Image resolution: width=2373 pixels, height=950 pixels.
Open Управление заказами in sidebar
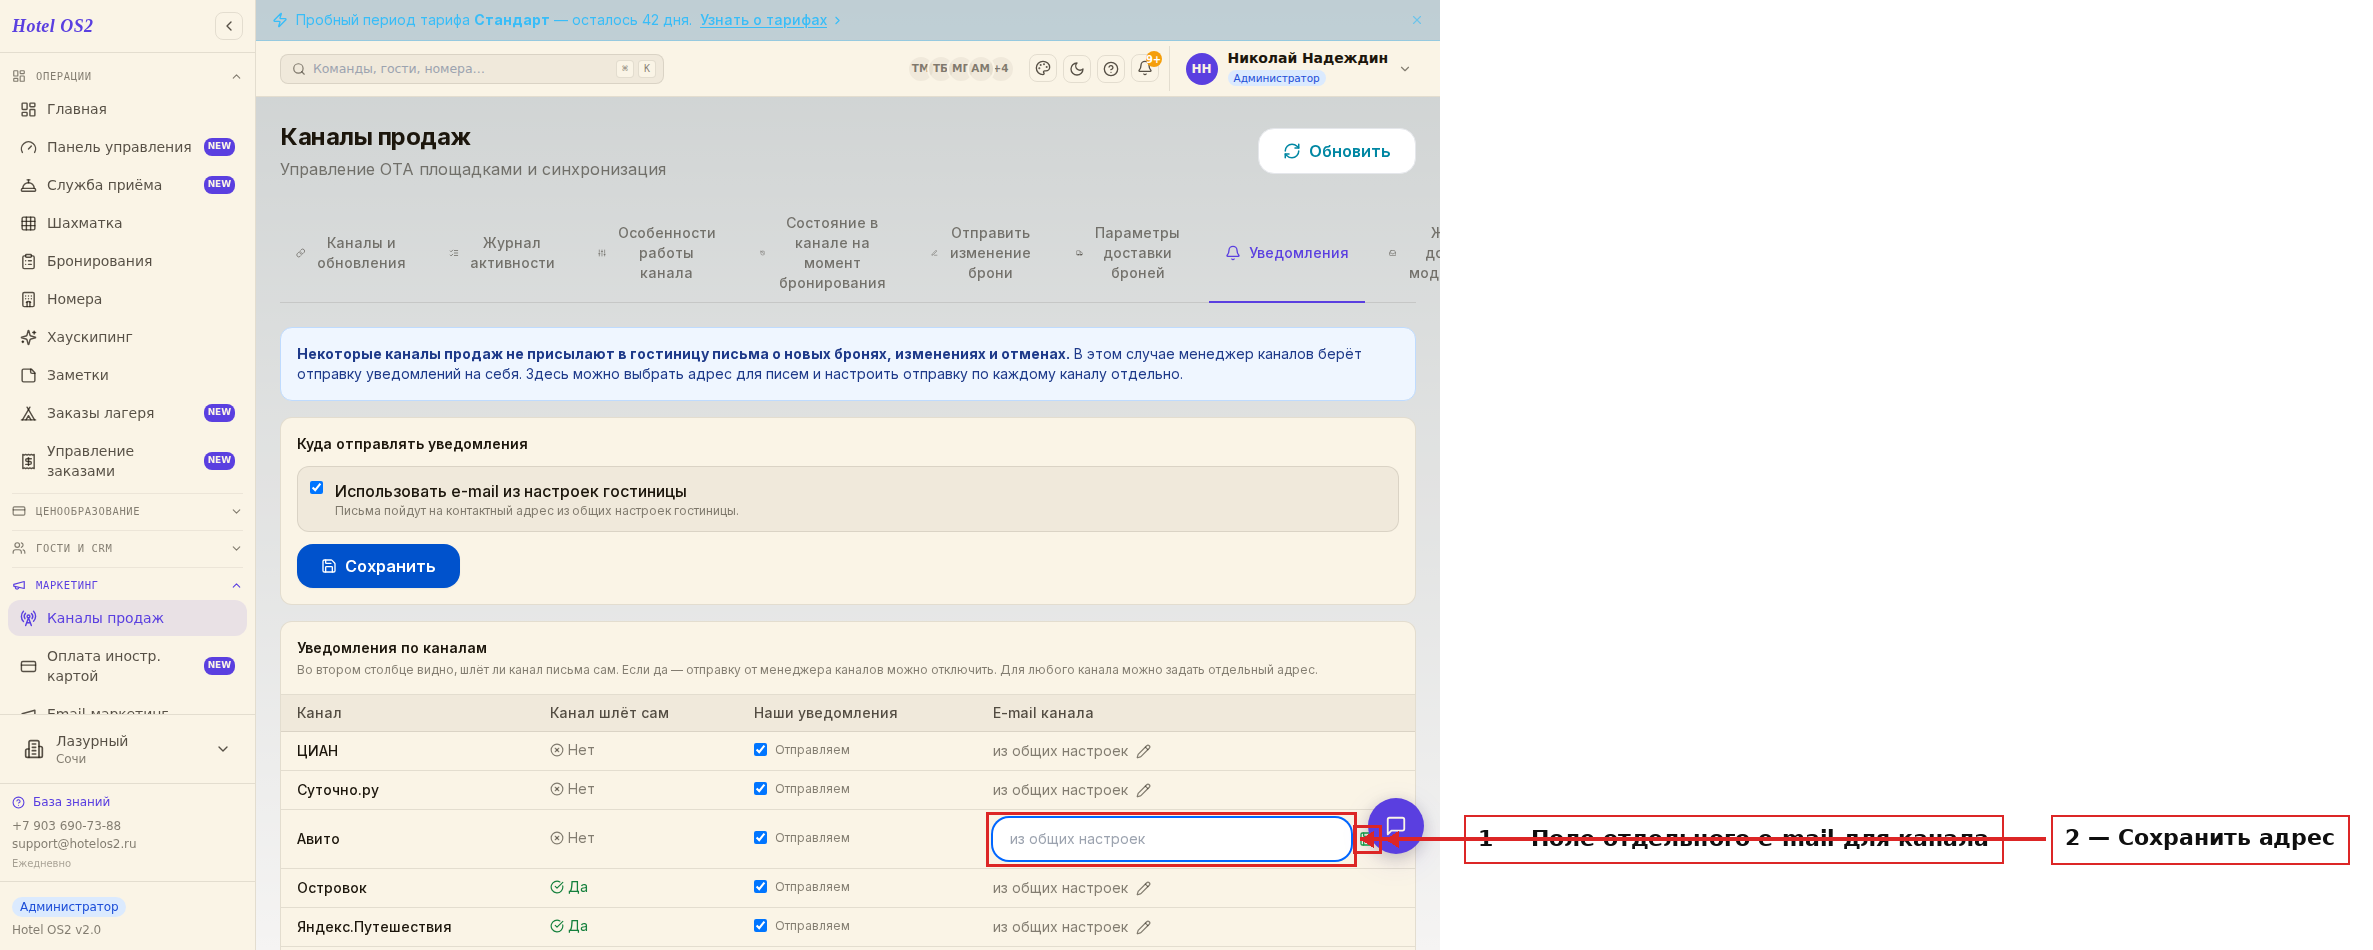[x=127, y=461]
